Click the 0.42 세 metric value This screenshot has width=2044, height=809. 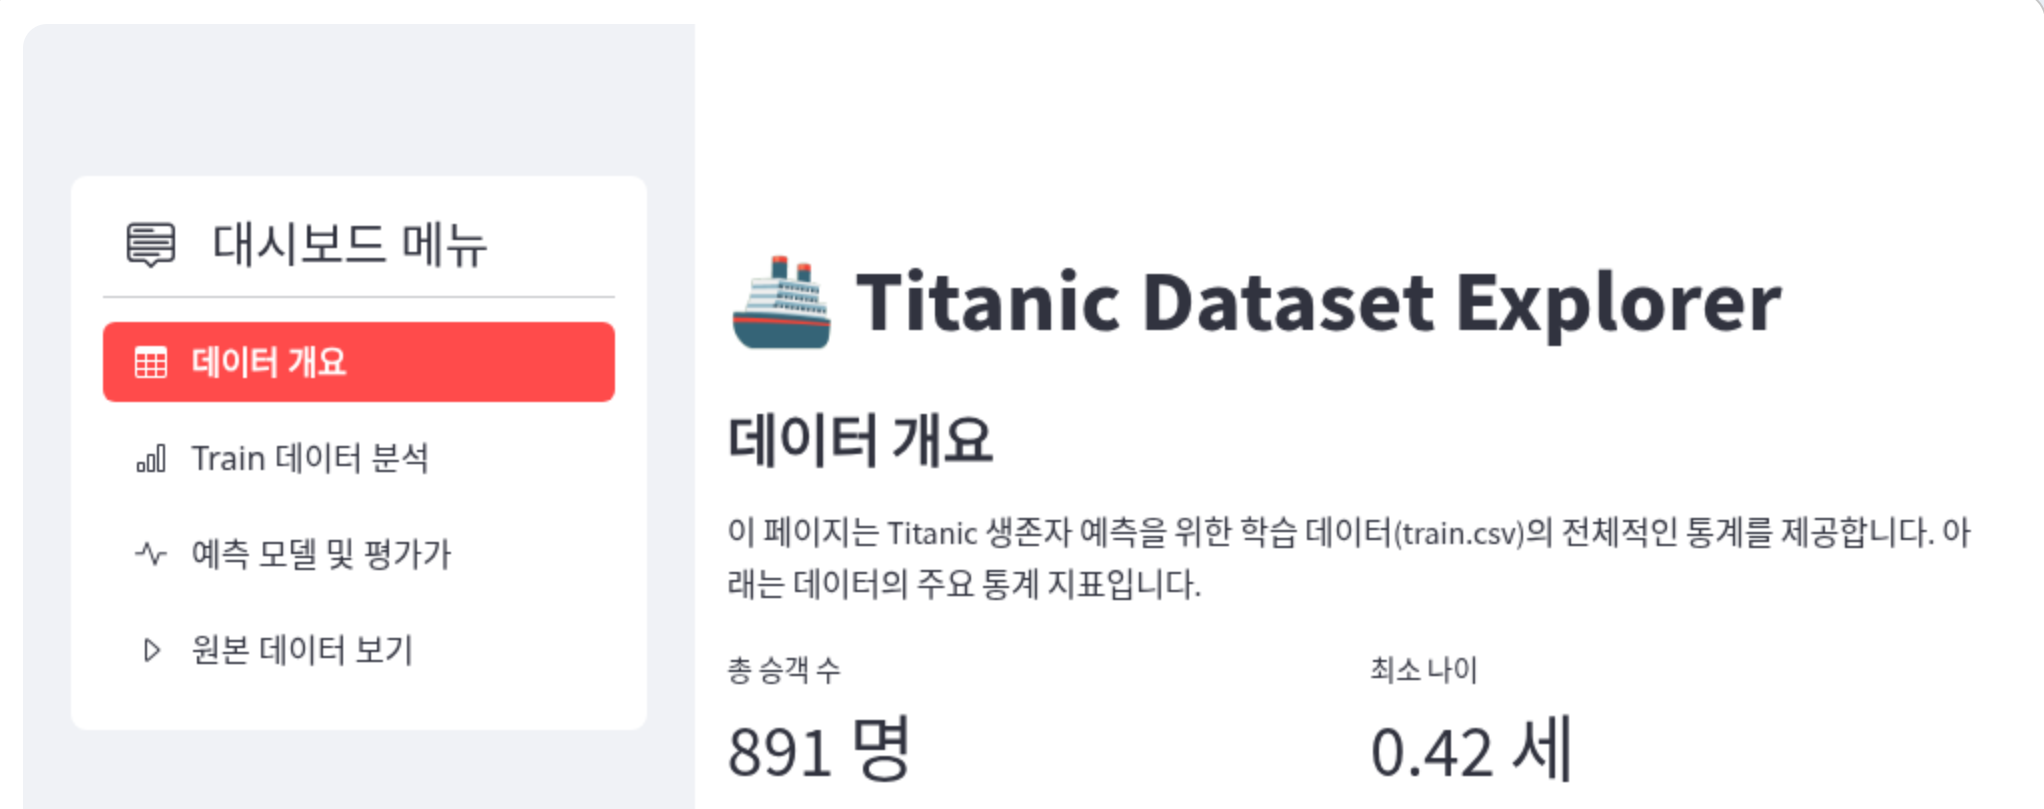pyautogui.click(x=1470, y=750)
